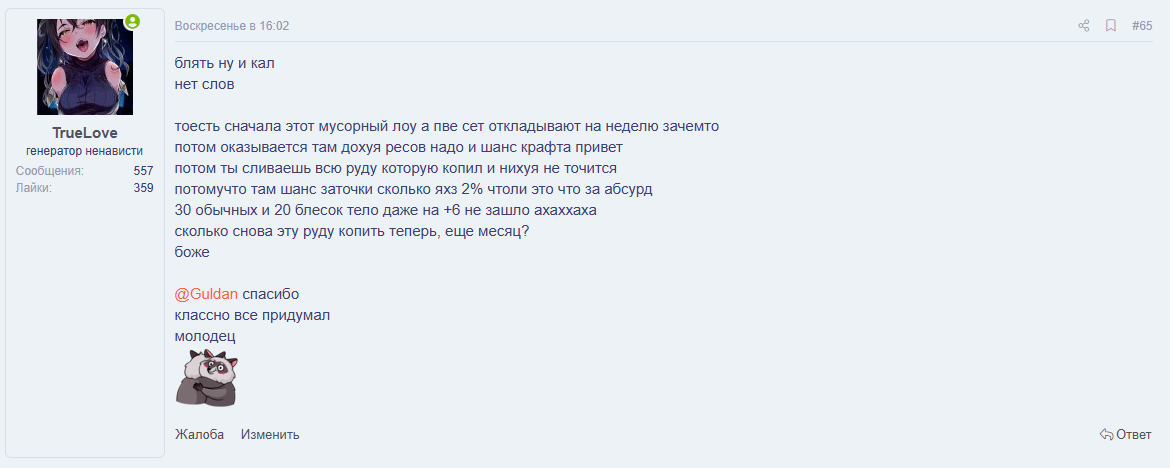Click the hugging raccoons sticker
1170x468 pixels.
tap(205, 378)
